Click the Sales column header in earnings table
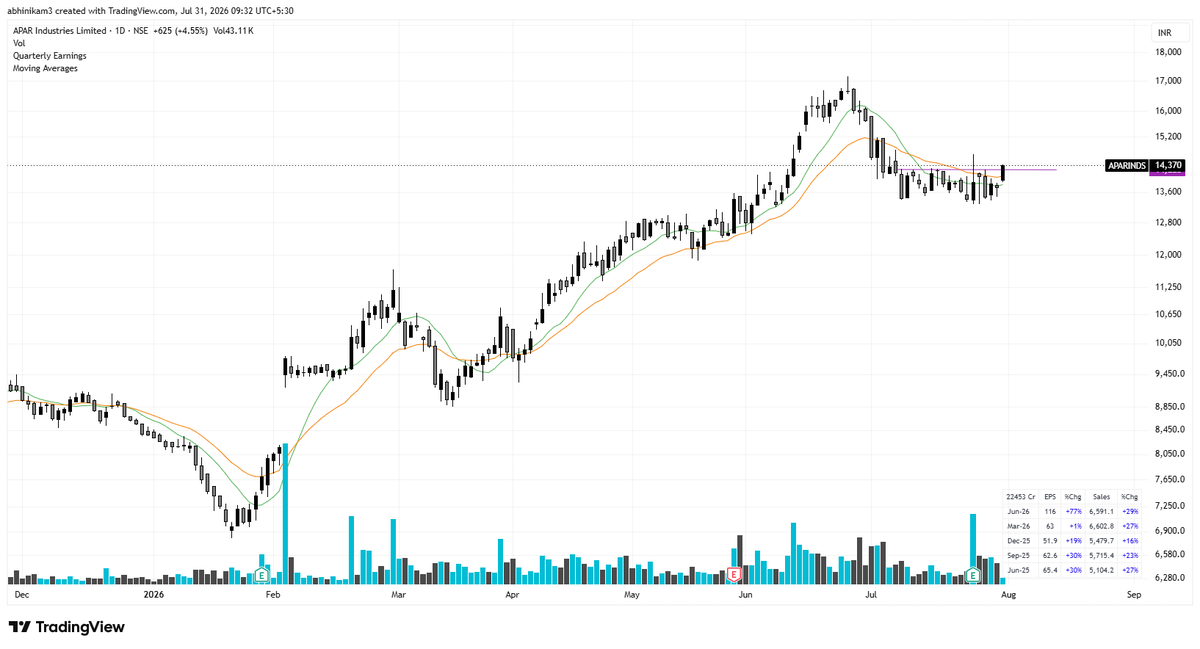The image size is (1200, 649). 1100,496
